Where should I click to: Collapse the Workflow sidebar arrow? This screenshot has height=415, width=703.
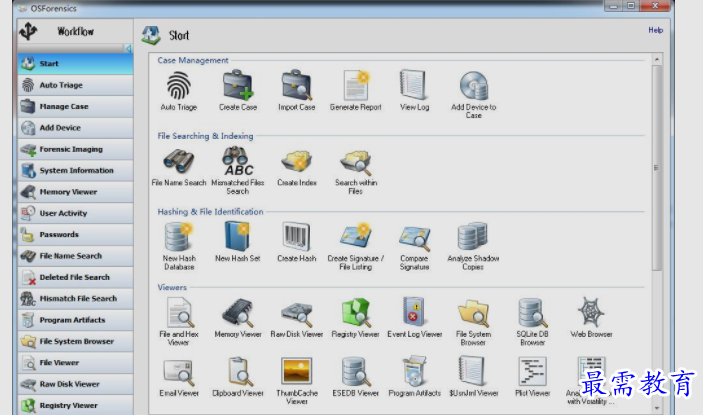coord(128,48)
